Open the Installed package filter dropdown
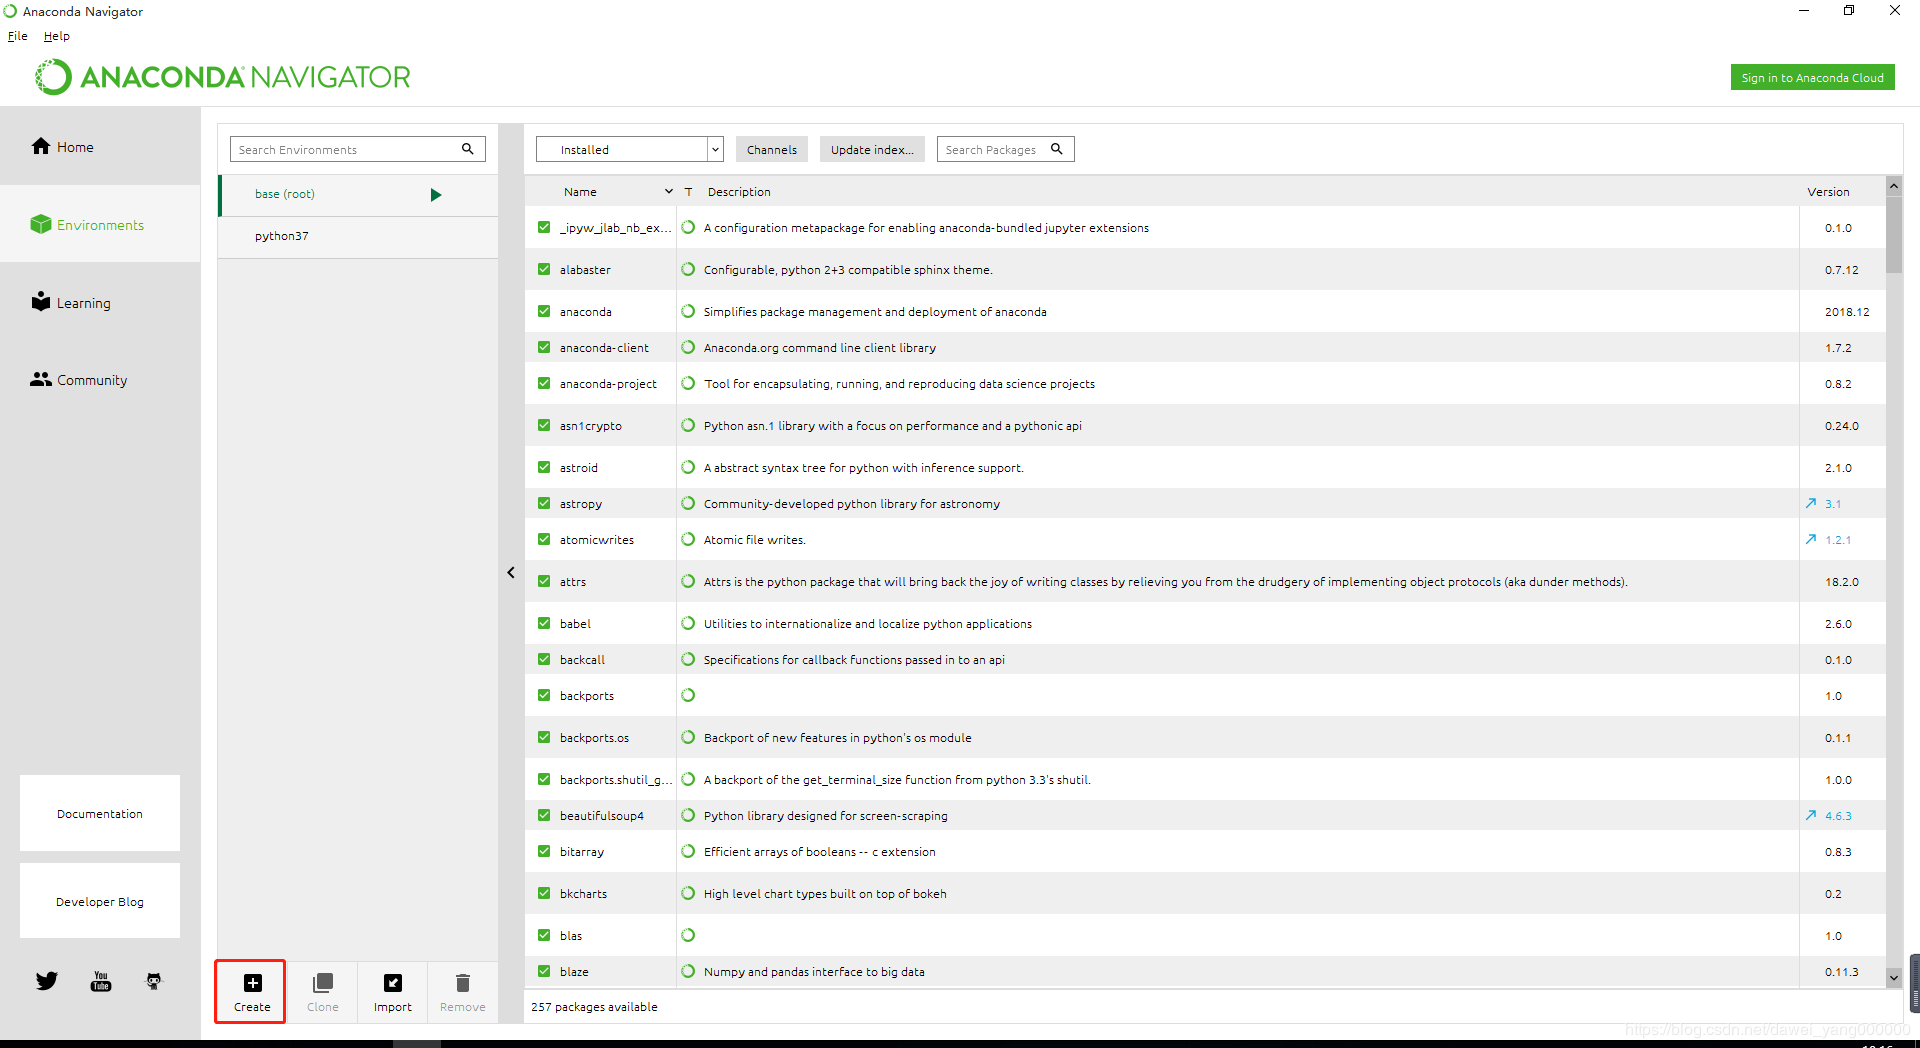 [x=630, y=149]
